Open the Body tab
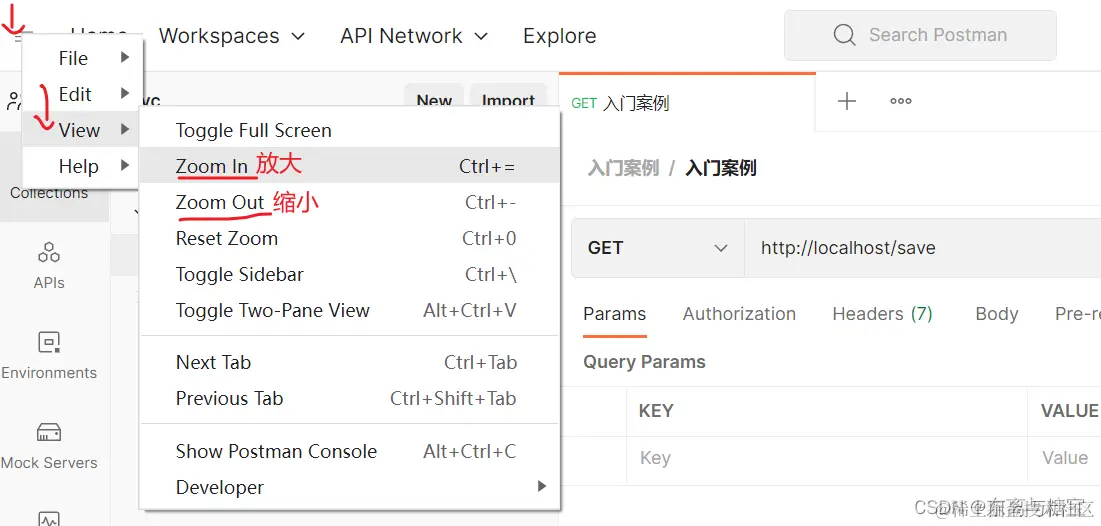This screenshot has height=526, width=1101. coord(996,314)
